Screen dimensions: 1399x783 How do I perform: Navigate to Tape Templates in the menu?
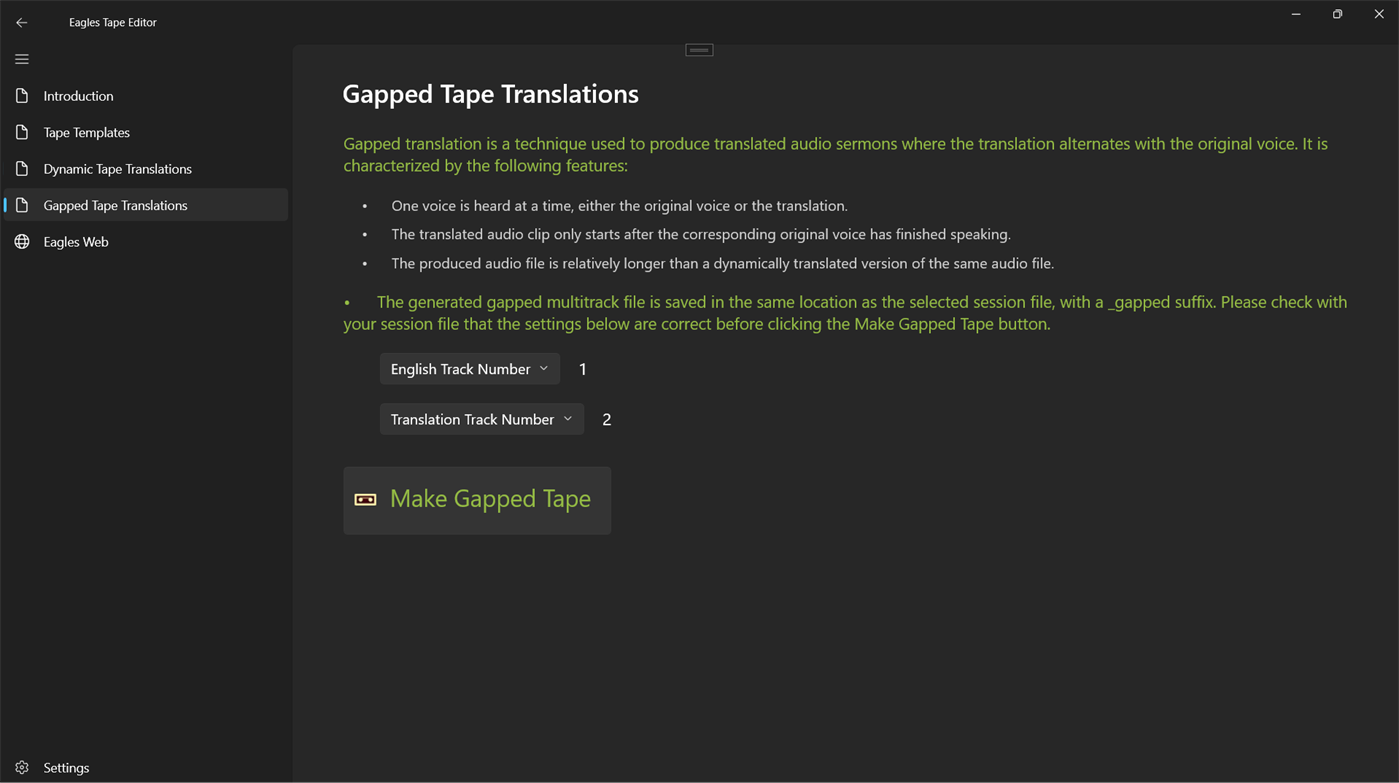click(x=86, y=132)
